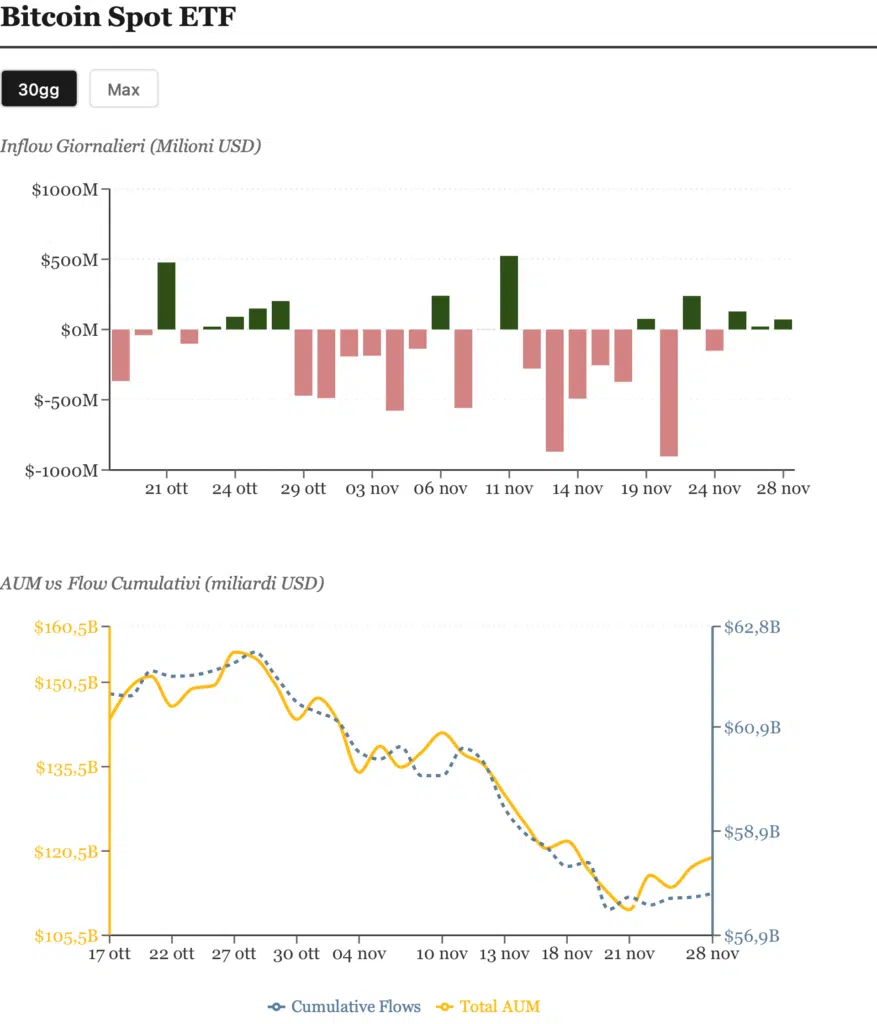Viewport: 877px width, 1024px height.
Task: Click the tall green bar near 11 nov
Action: [x=508, y=290]
